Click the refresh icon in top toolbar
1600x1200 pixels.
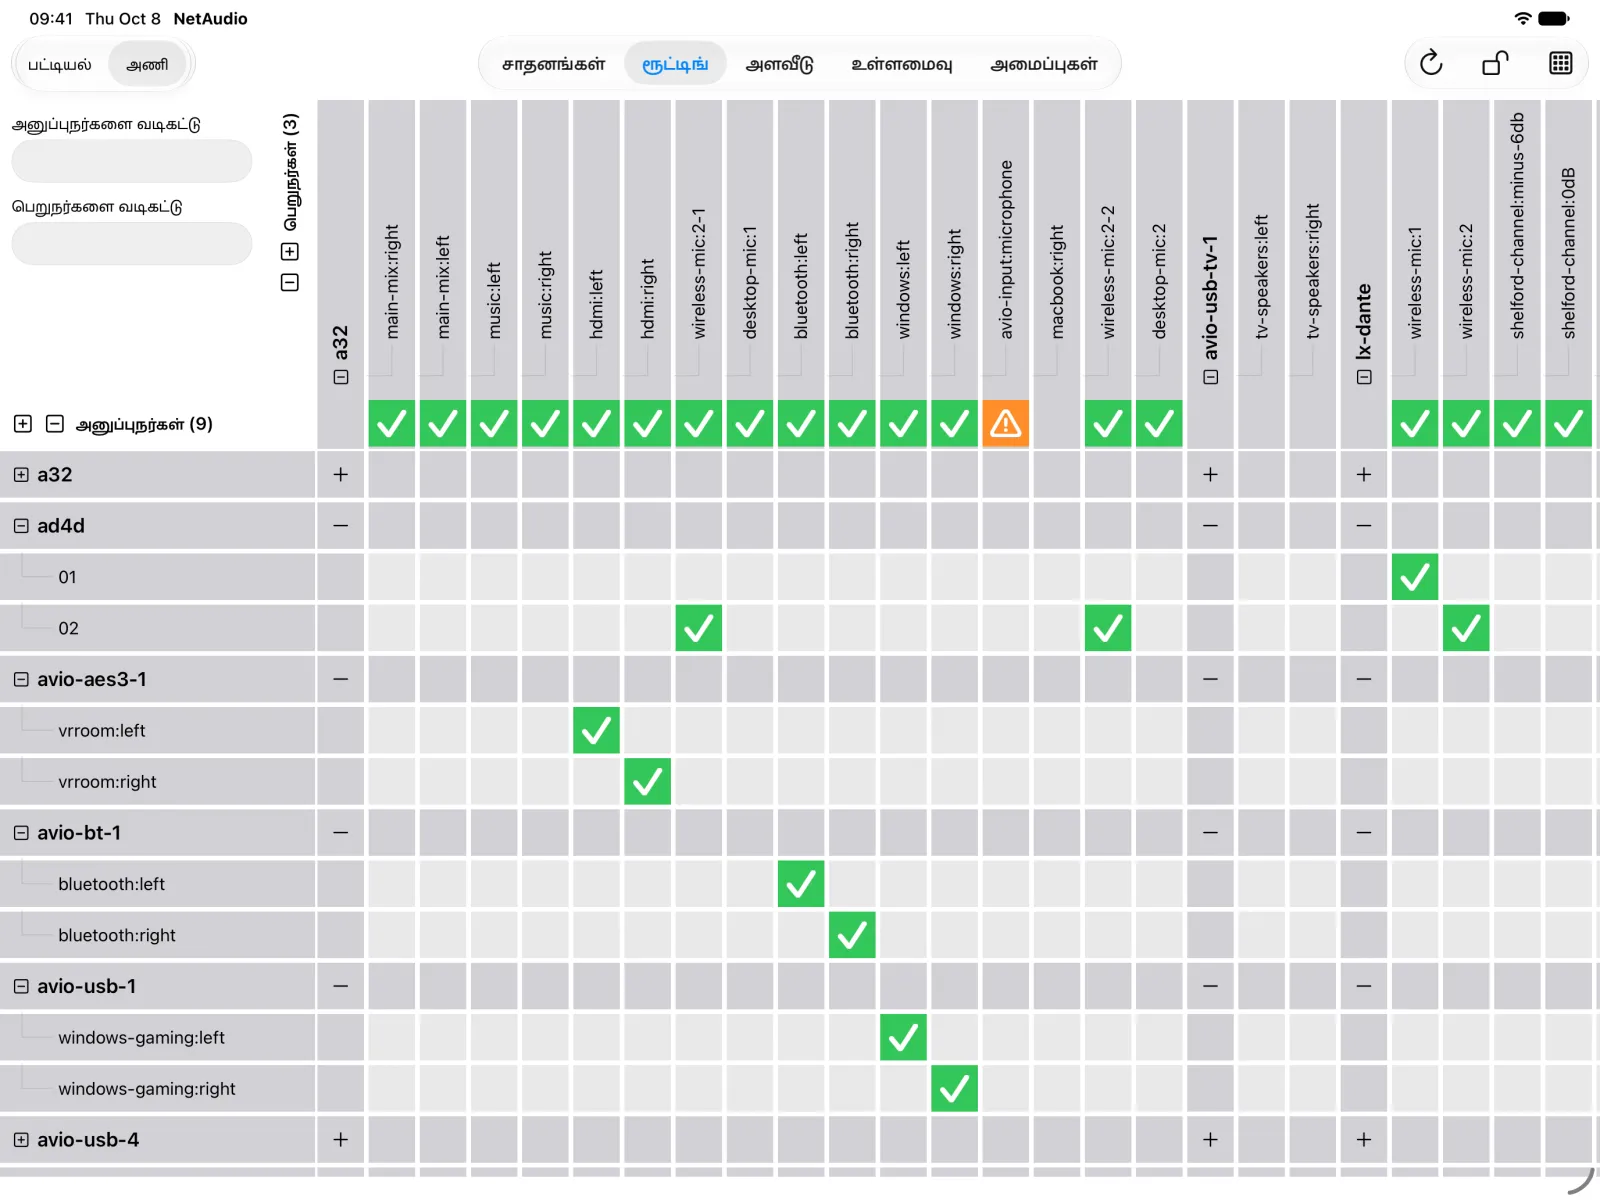pos(1431,63)
